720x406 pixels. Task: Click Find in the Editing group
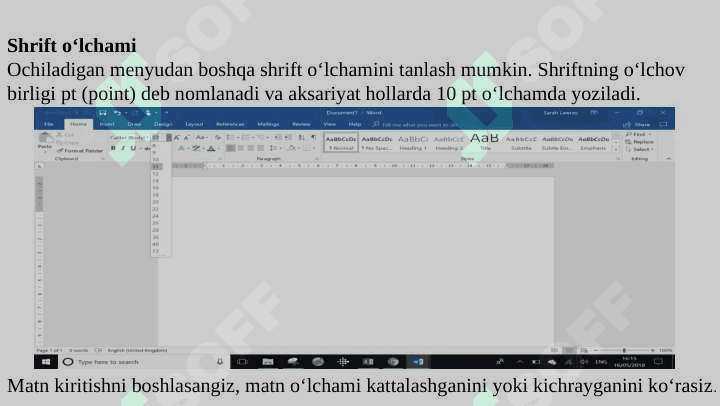click(x=638, y=135)
